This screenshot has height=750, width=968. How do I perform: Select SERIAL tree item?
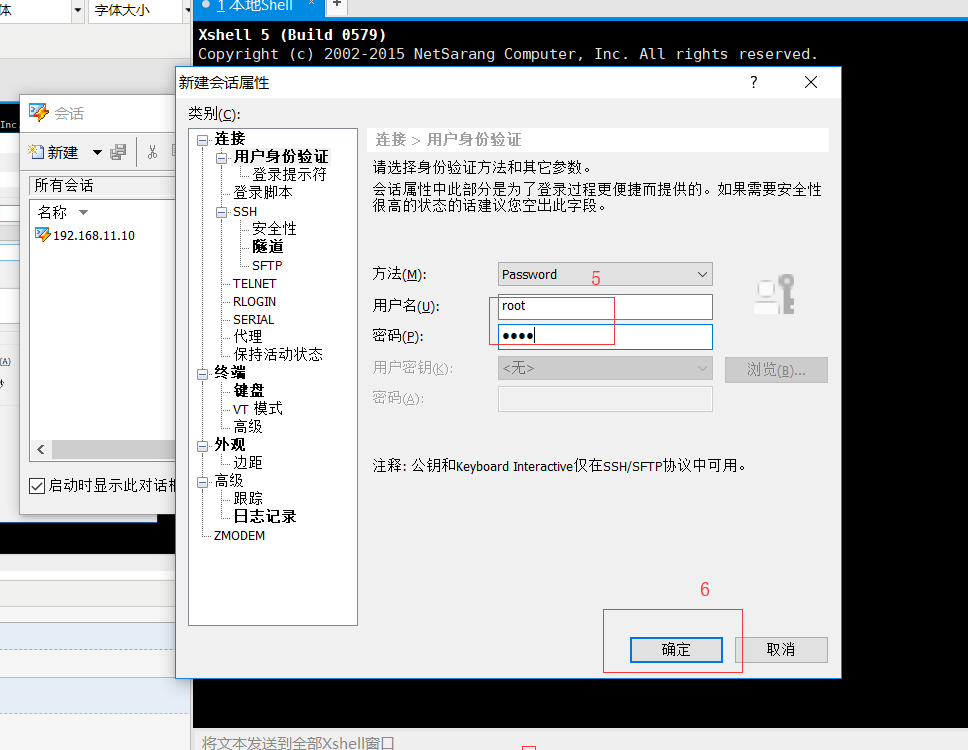pos(253,319)
